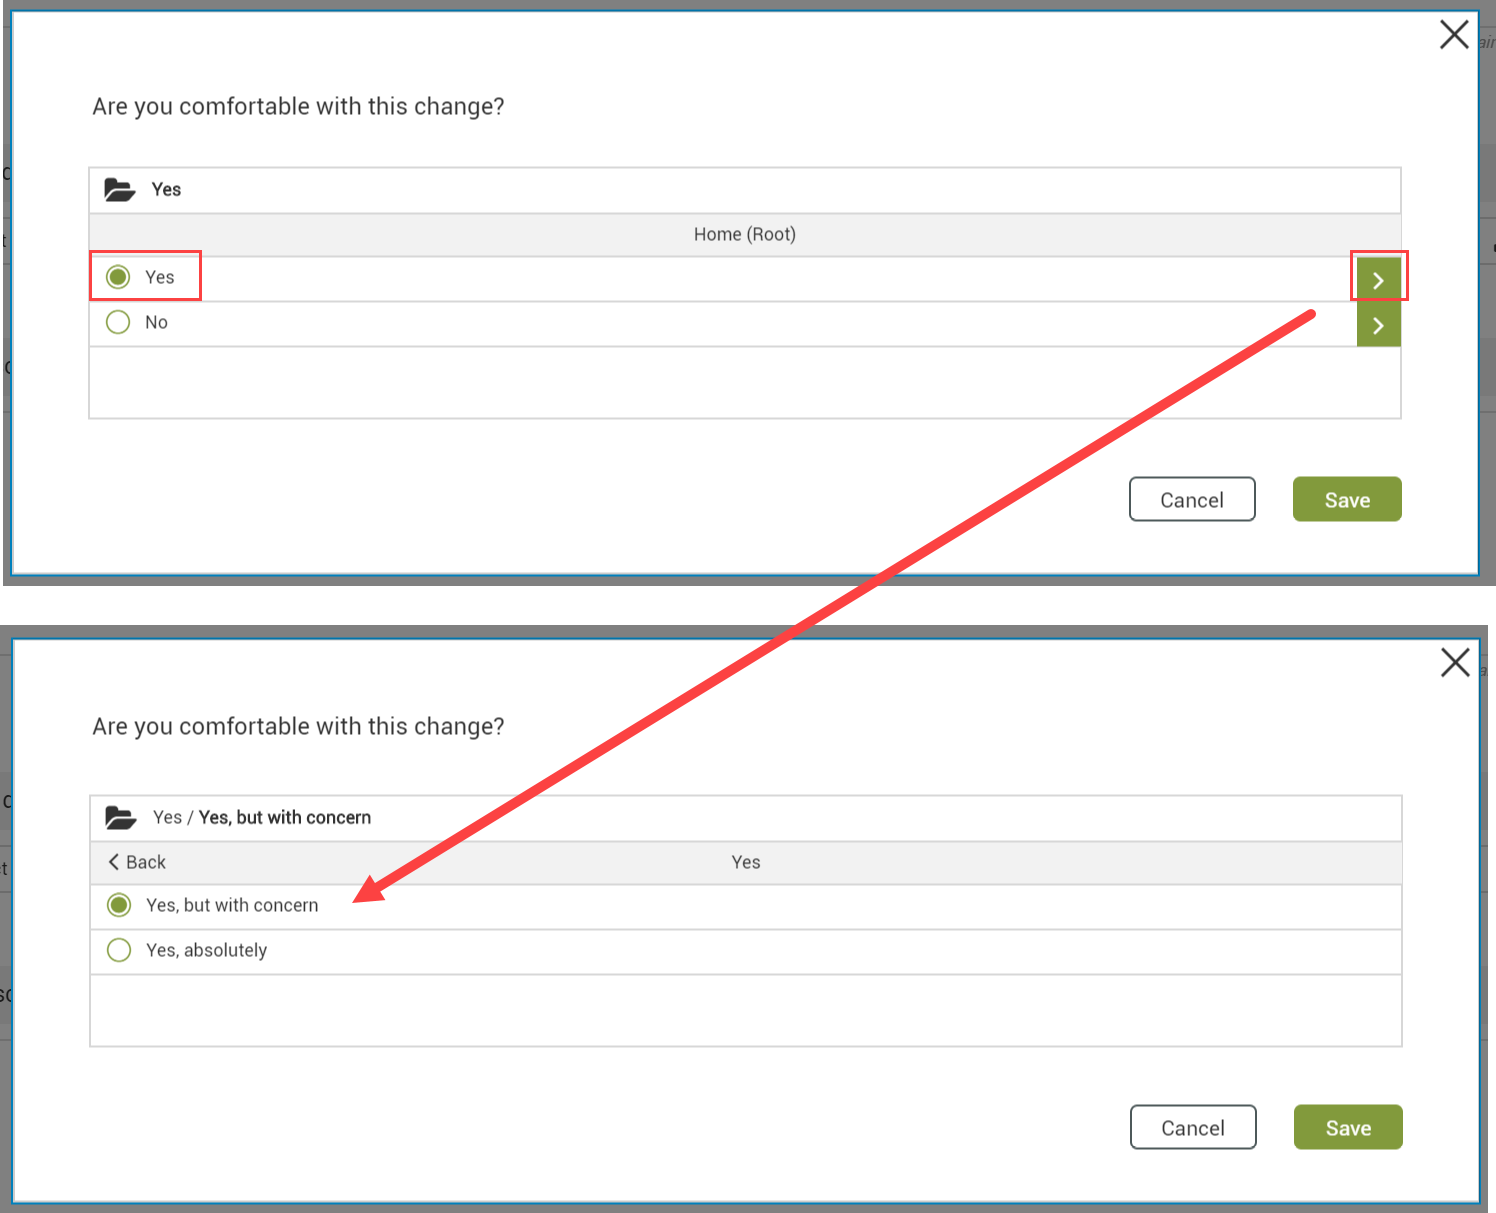Select the "Yes" radio button
1496x1213 pixels.
click(118, 277)
